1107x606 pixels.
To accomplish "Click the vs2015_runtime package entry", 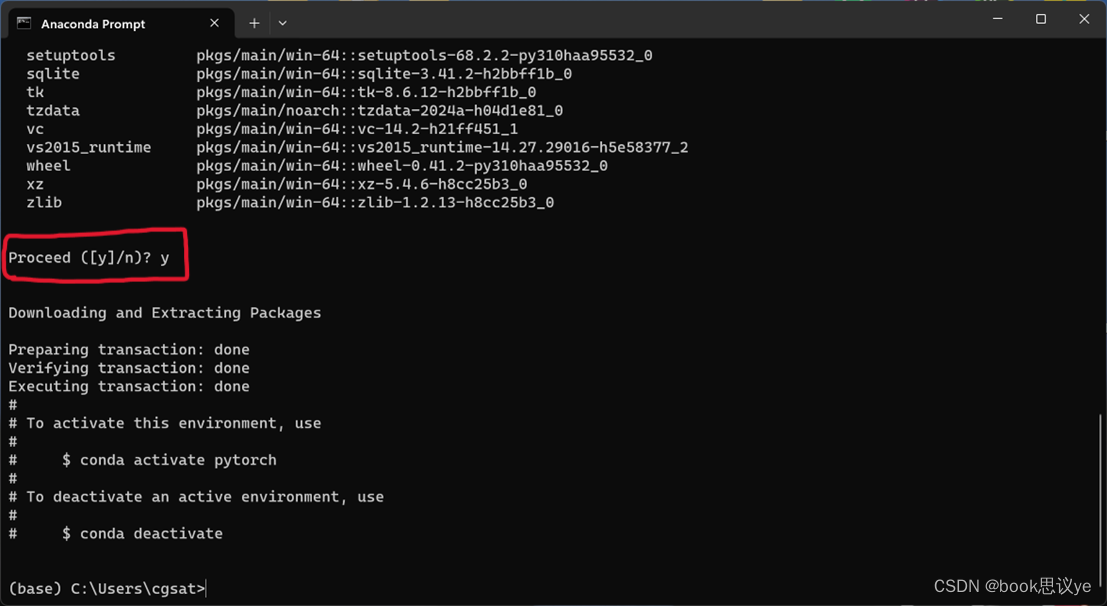I will [x=88, y=147].
